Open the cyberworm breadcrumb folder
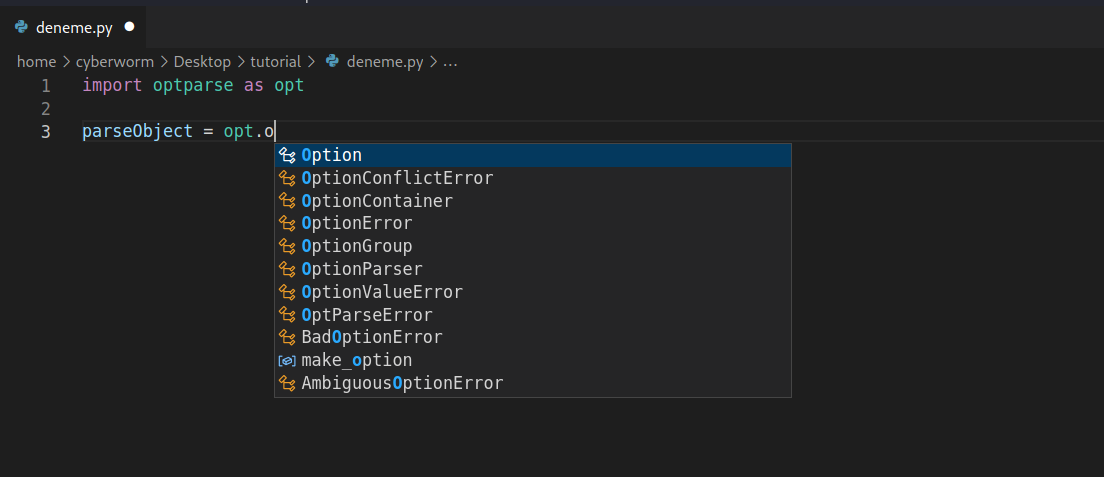This screenshot has height=477, width=1104. point(115,62)
